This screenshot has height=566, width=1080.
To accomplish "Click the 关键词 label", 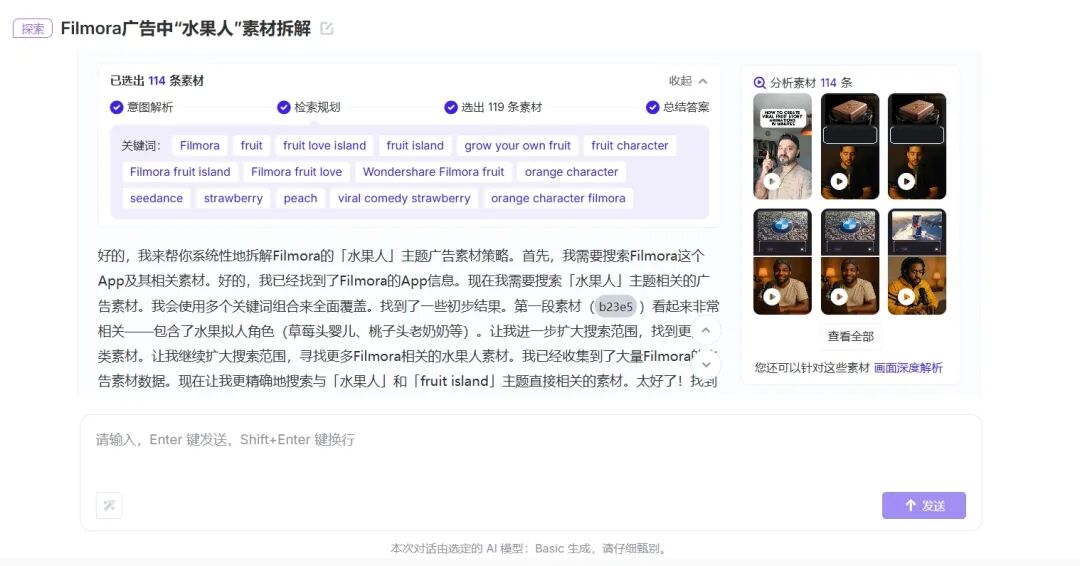I will click(141, 146).
